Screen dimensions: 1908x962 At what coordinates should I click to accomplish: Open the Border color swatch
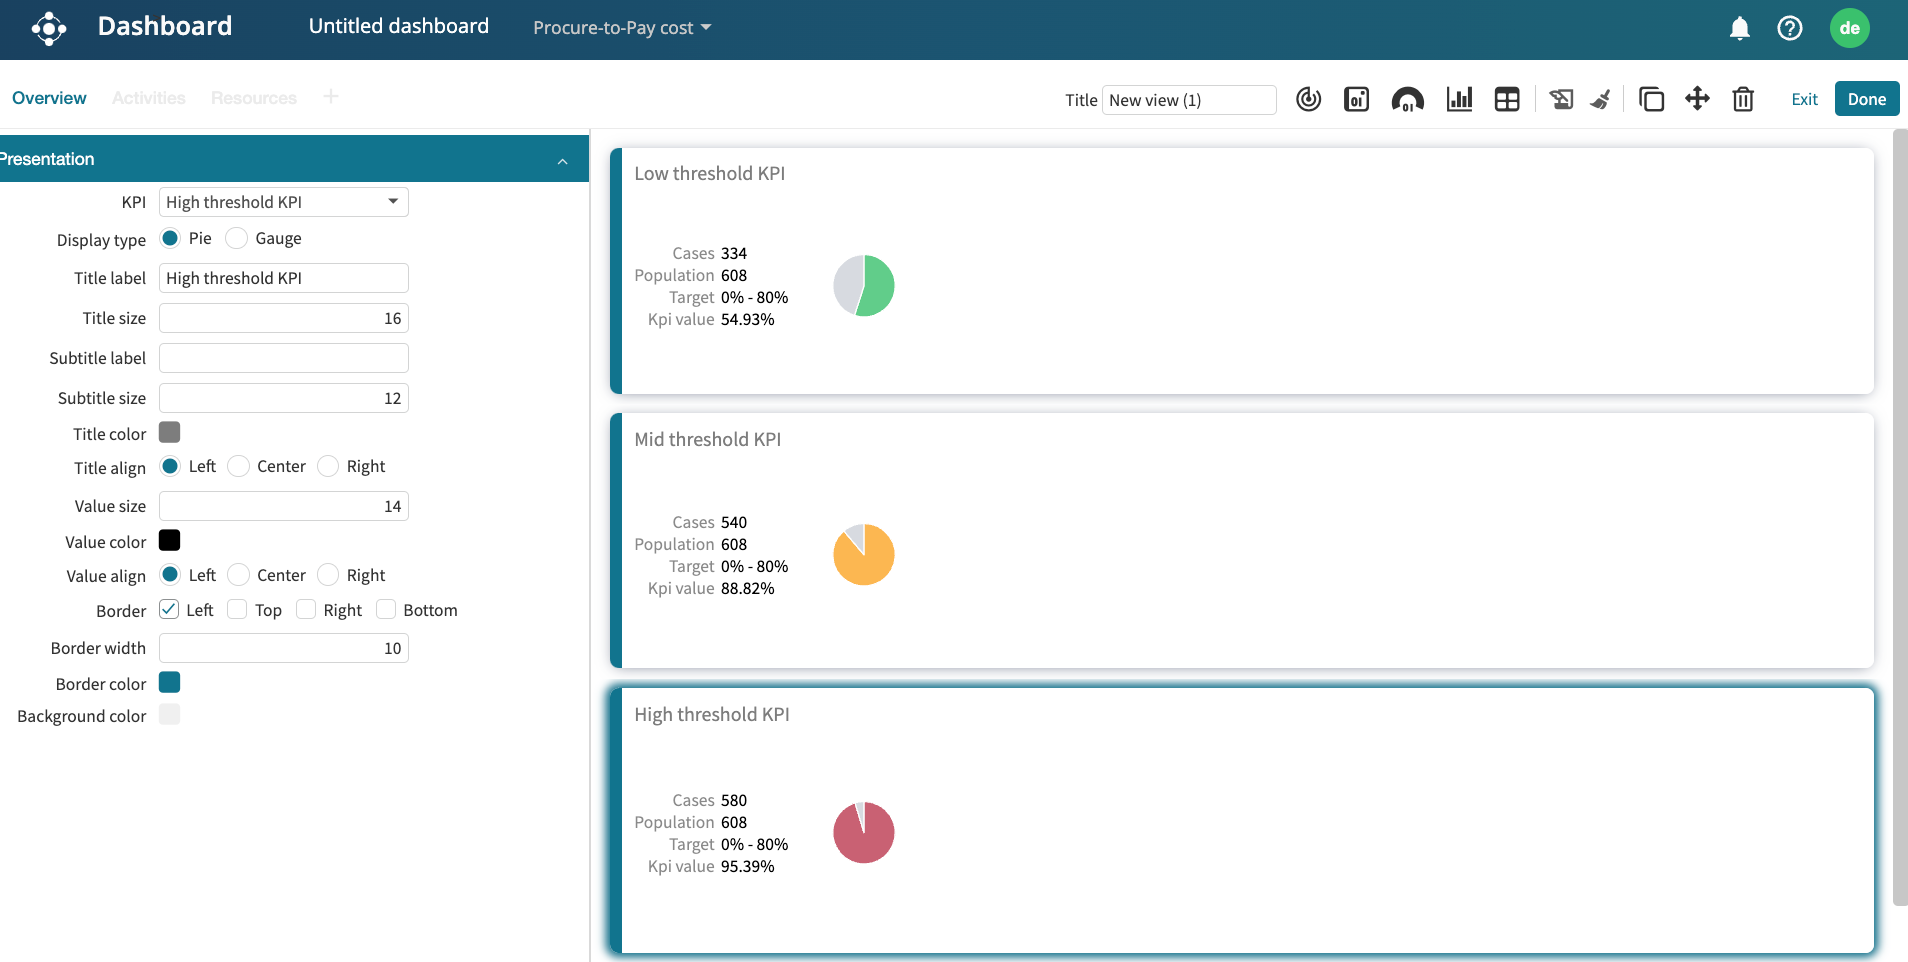170,683
